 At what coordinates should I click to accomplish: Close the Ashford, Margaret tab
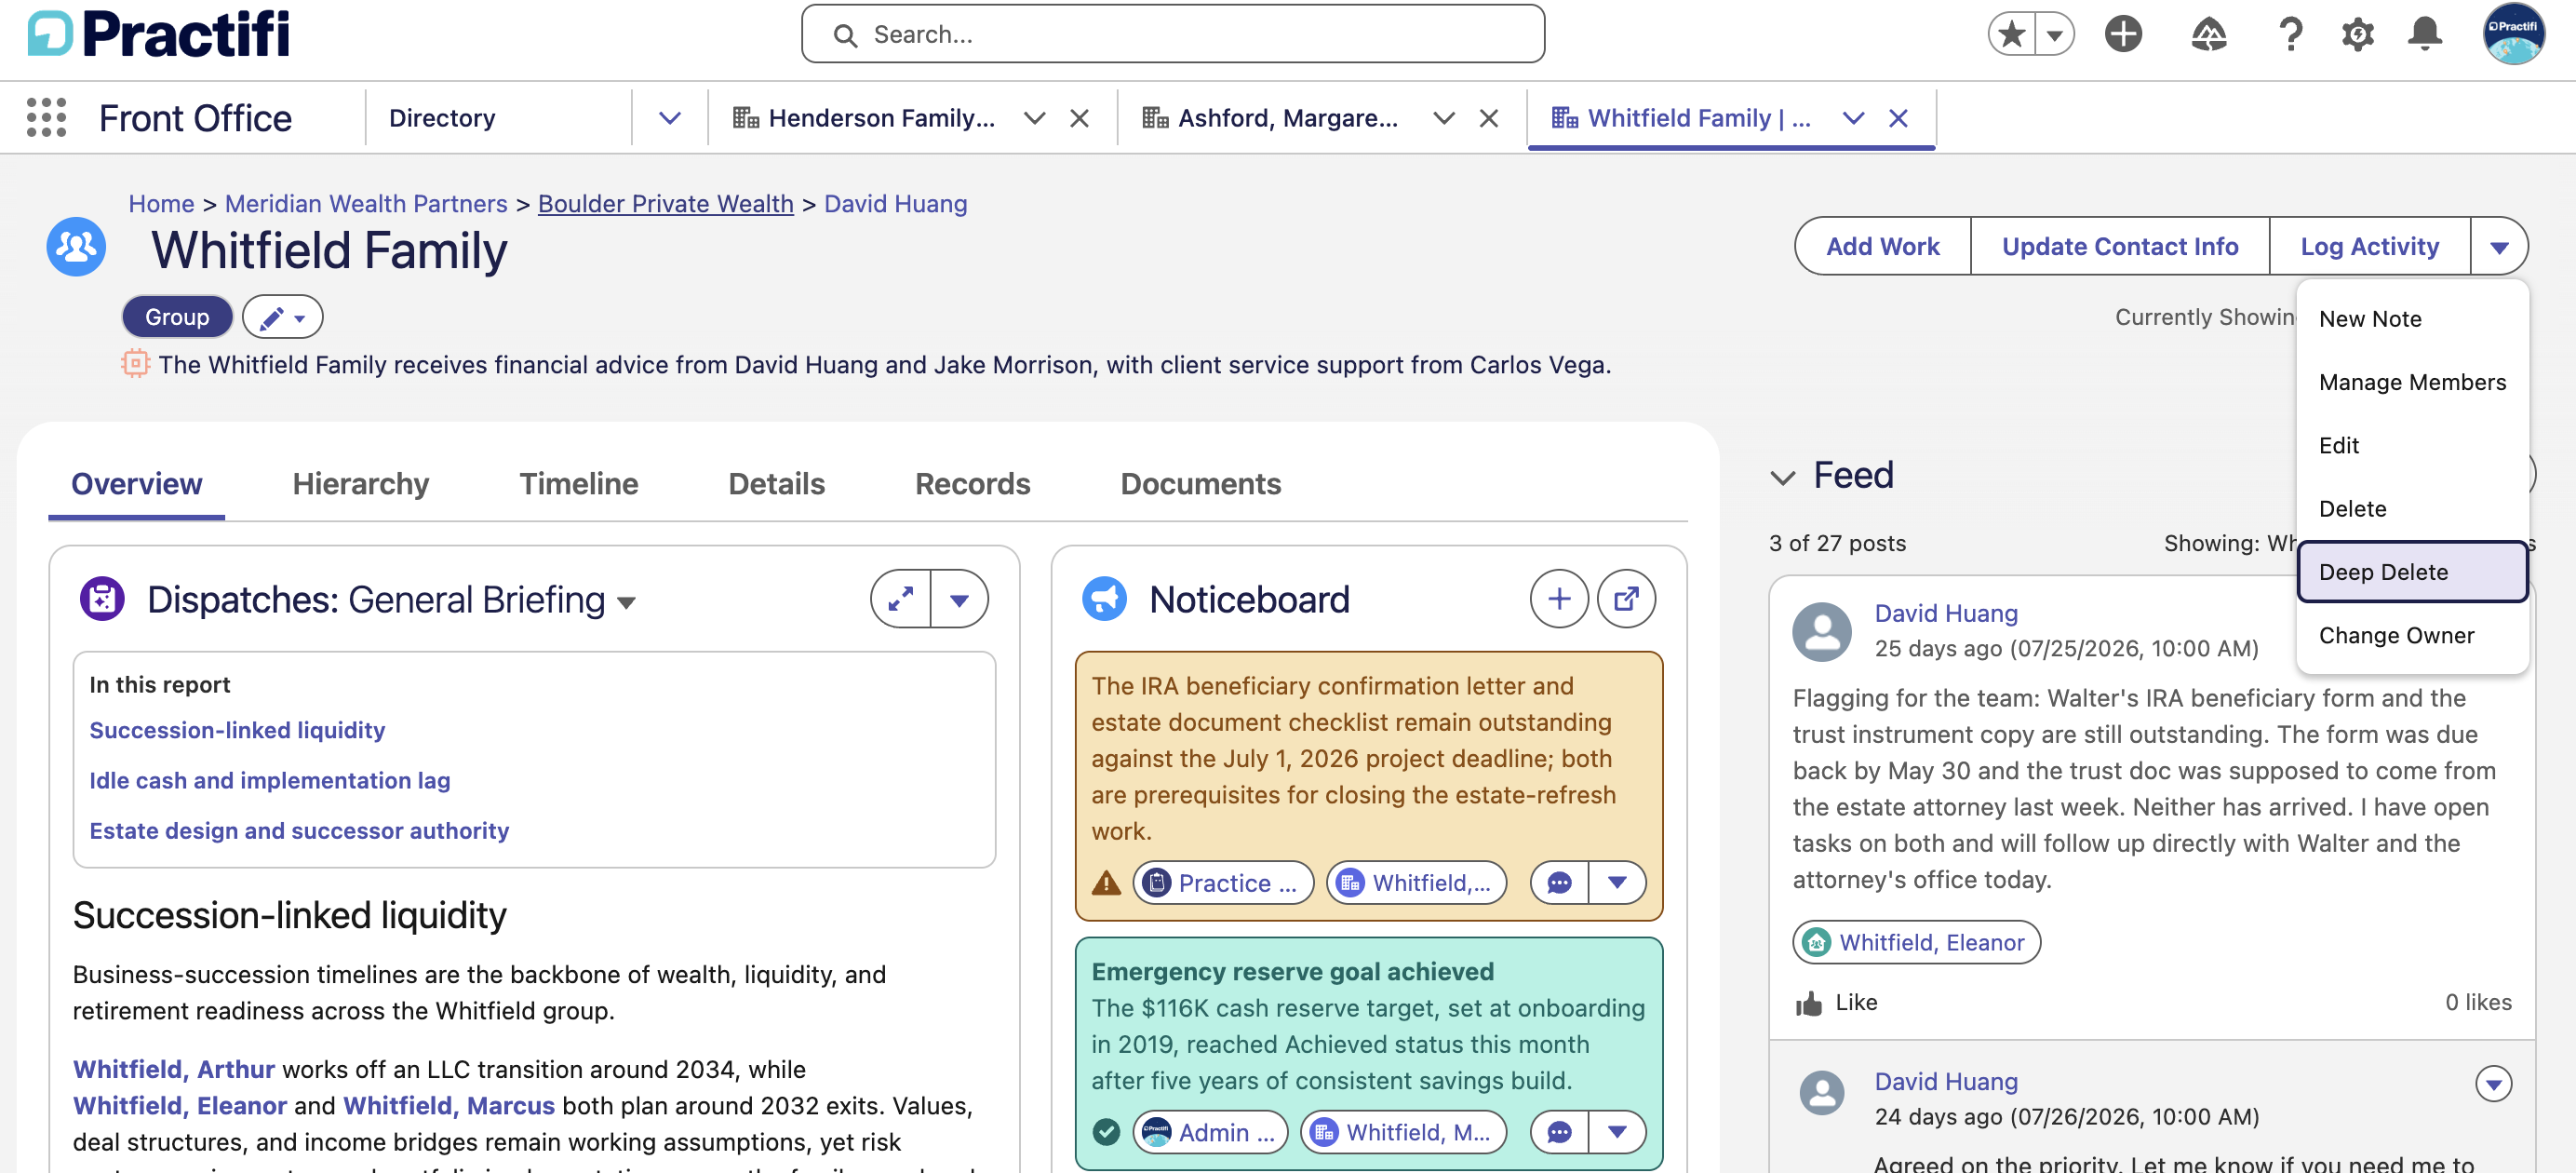pos(1488,118)
